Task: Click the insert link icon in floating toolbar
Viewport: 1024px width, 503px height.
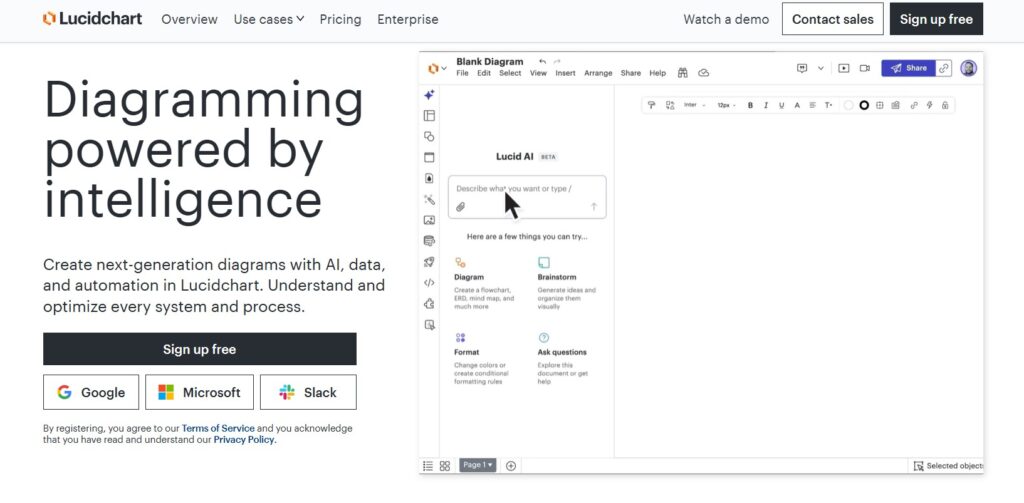Action: (x=914, y=105)
